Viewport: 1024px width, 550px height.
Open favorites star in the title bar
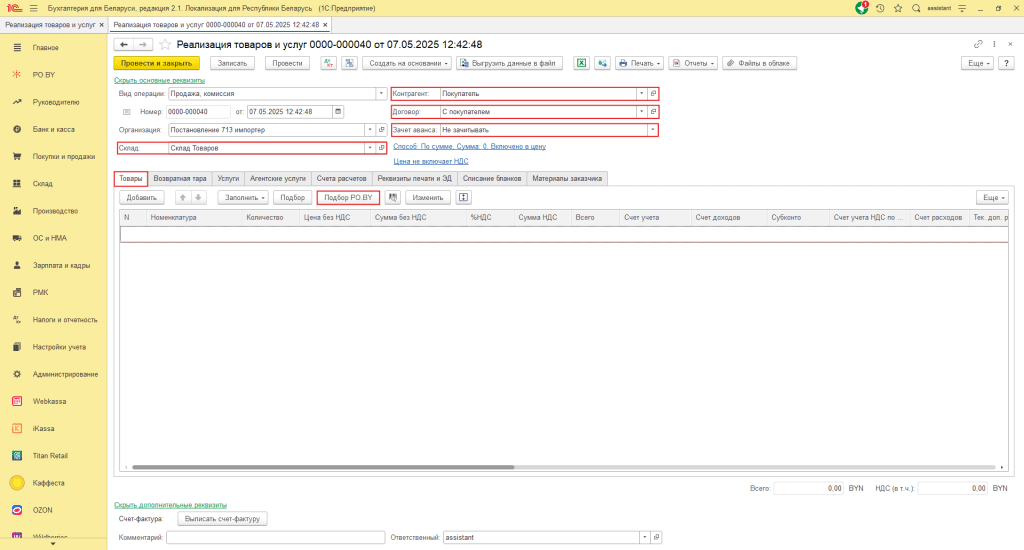point(898,8)
